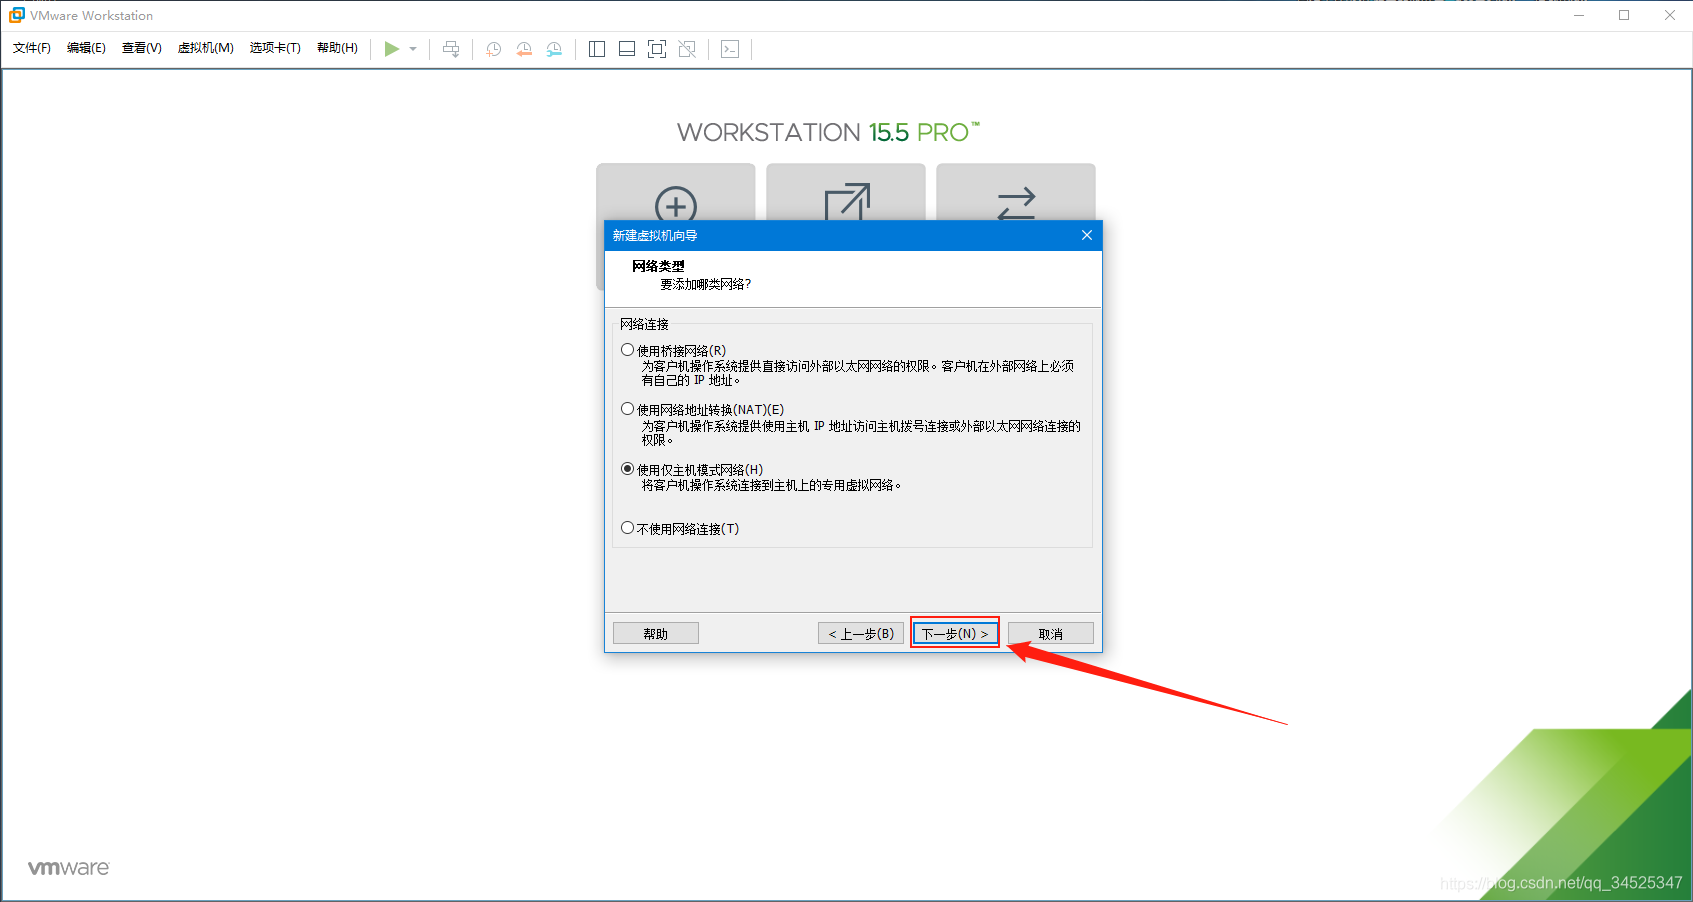
Task: Minimize the VMware Workstation window
Action: (1579, 15)
